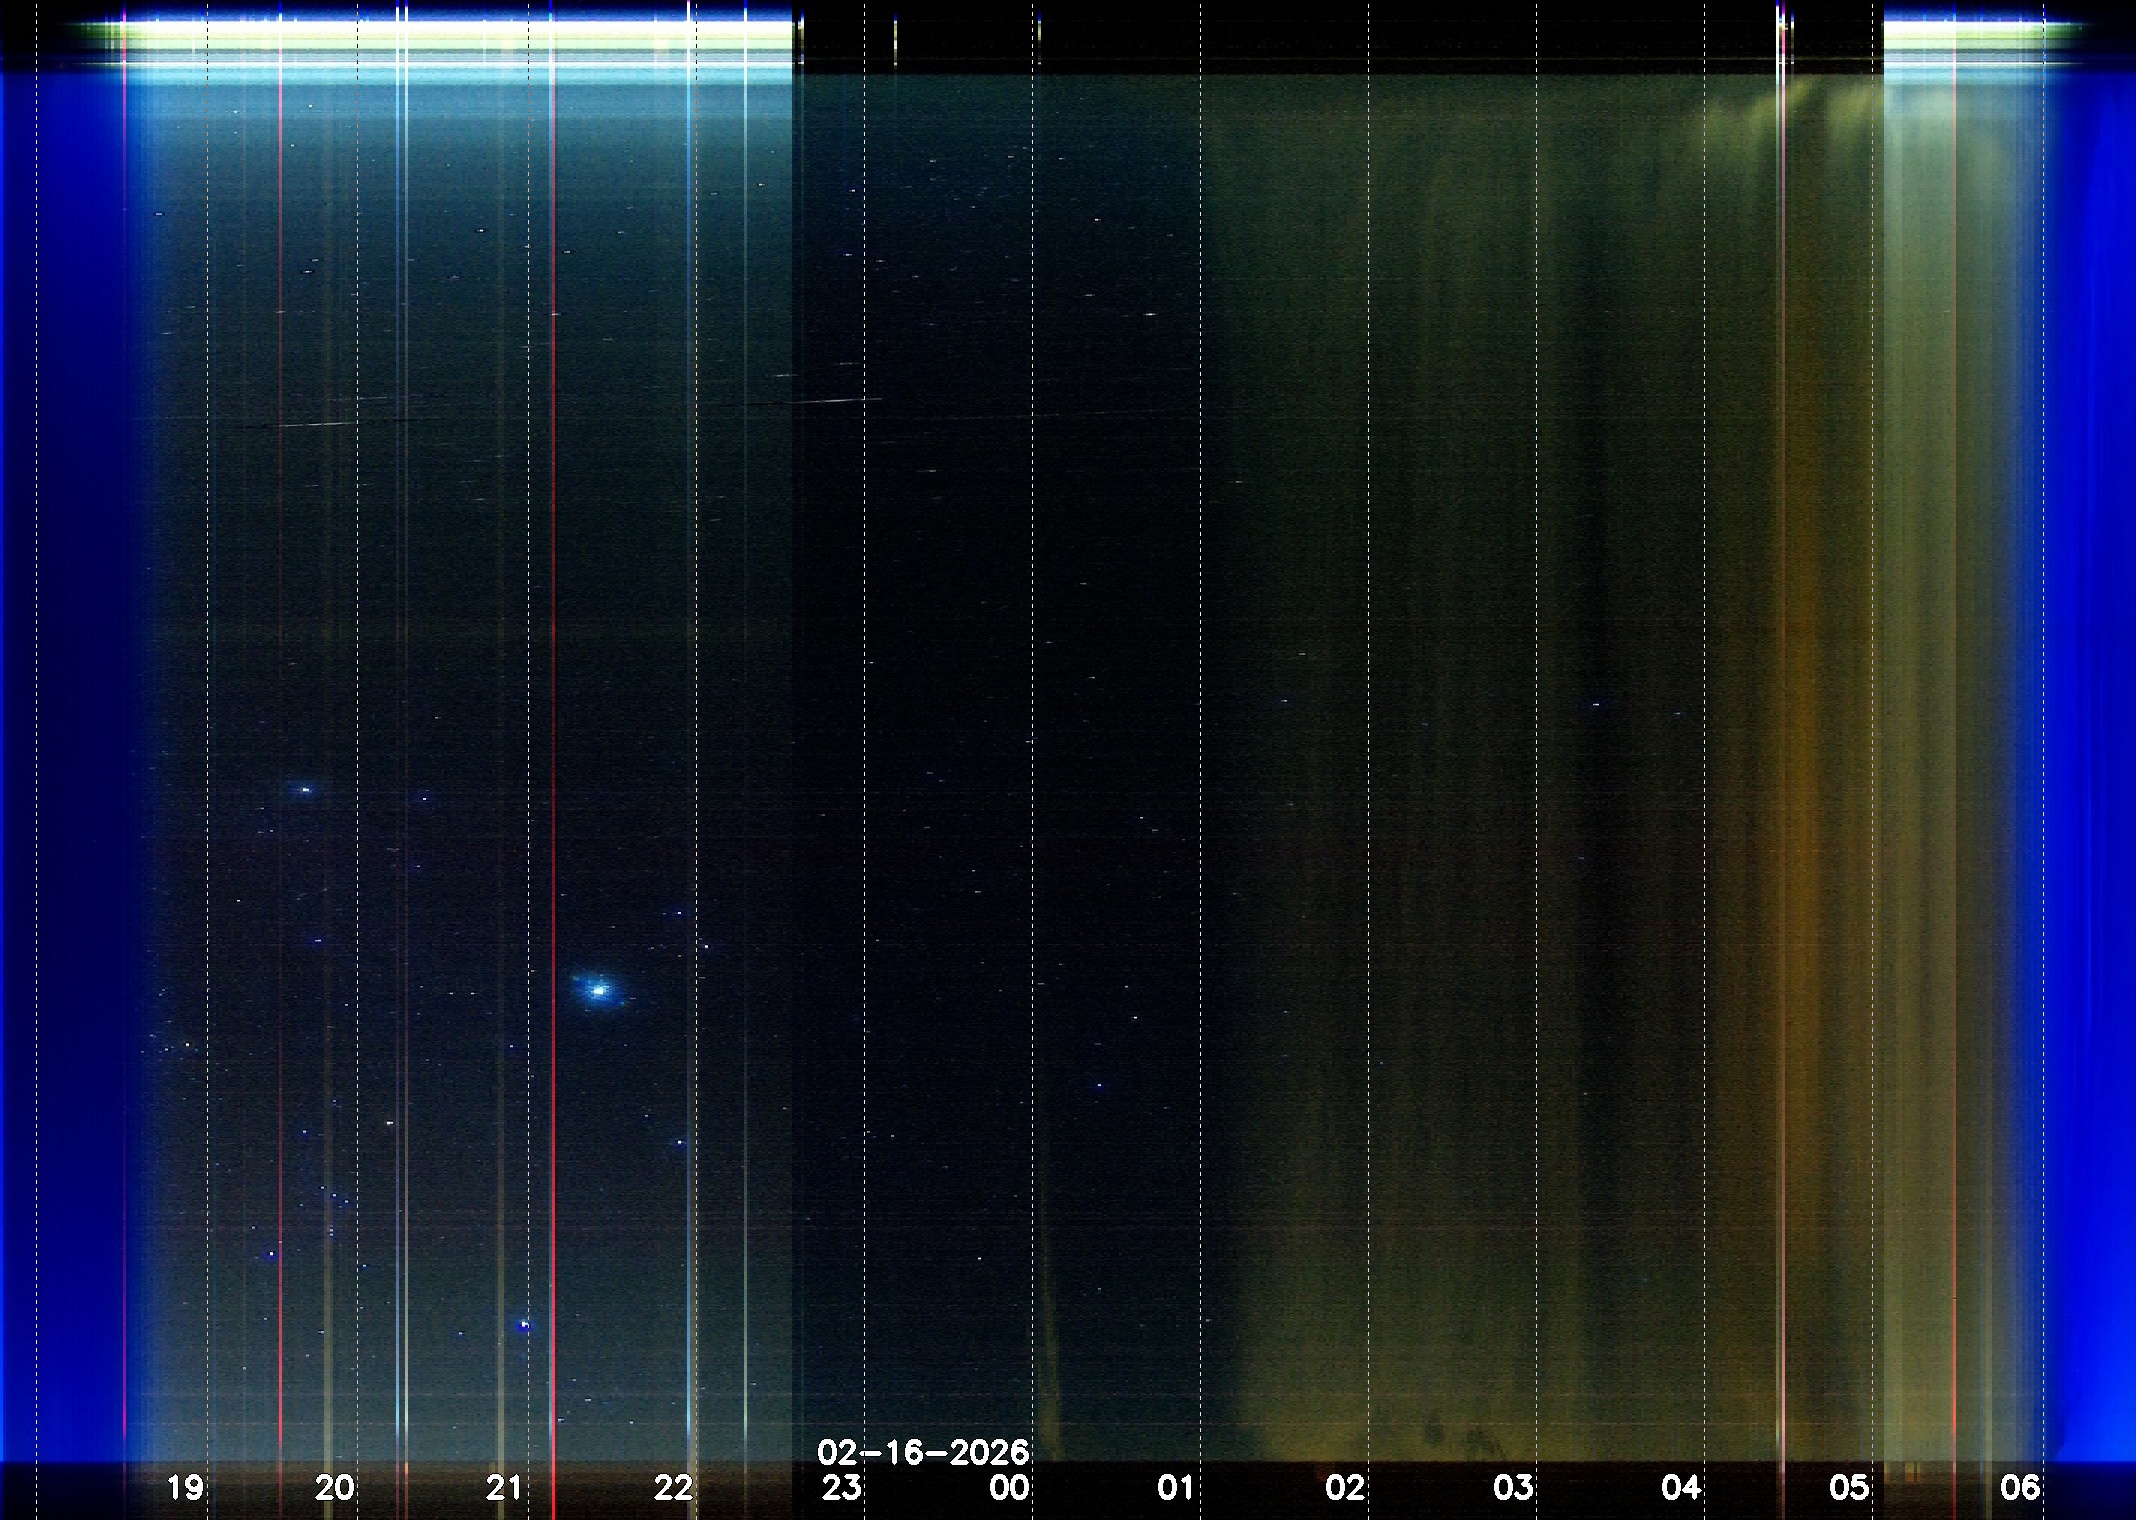Click the 19 hour label
2136x1520 pixels.
(x=185, y=1487)
